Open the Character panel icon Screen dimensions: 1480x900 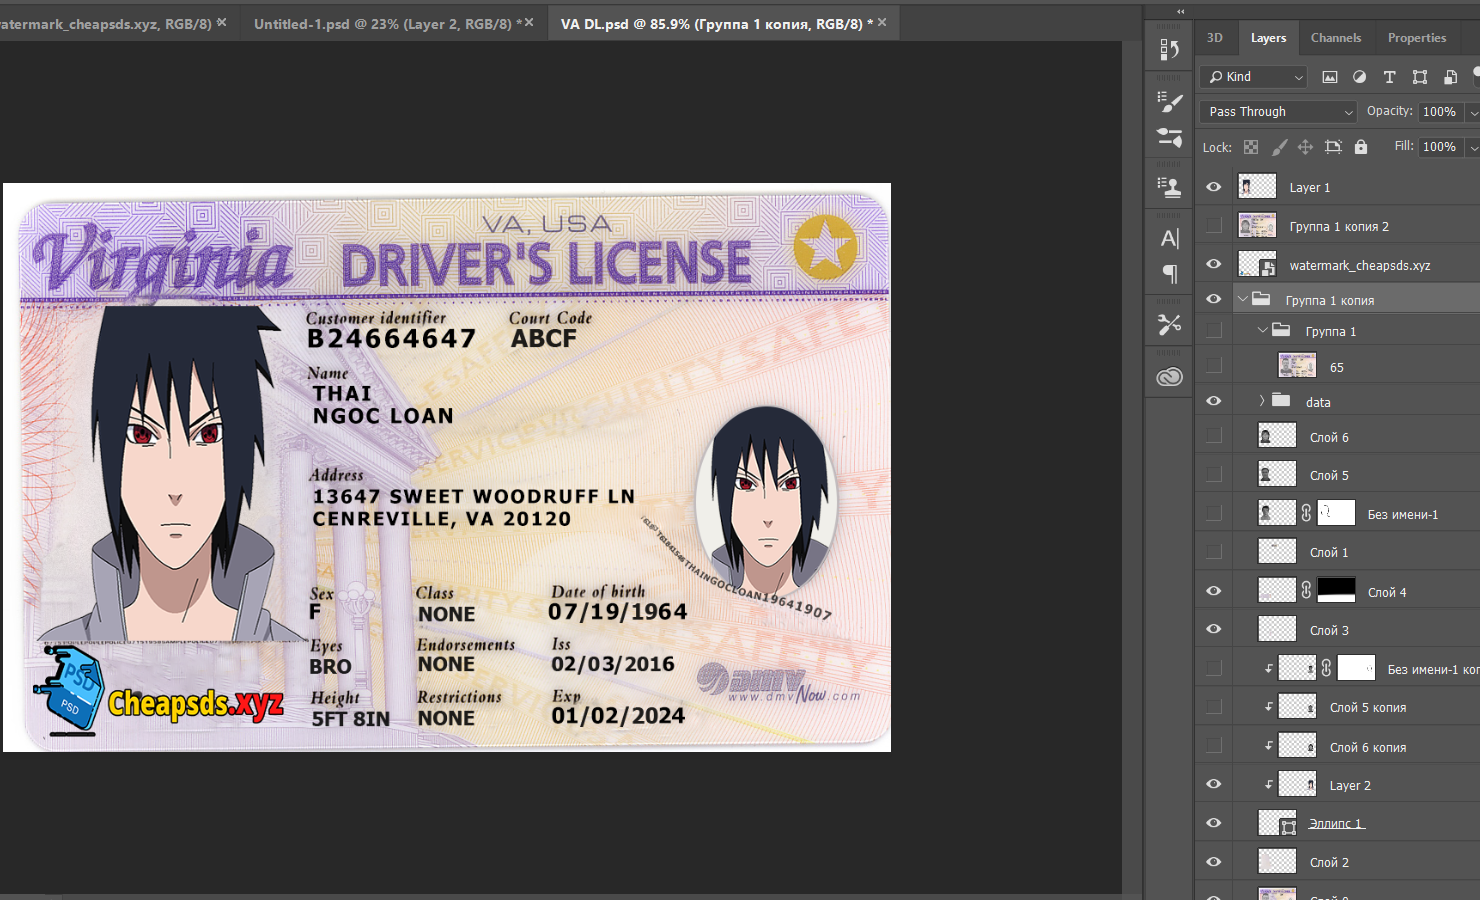click(x=1169, y=238)
